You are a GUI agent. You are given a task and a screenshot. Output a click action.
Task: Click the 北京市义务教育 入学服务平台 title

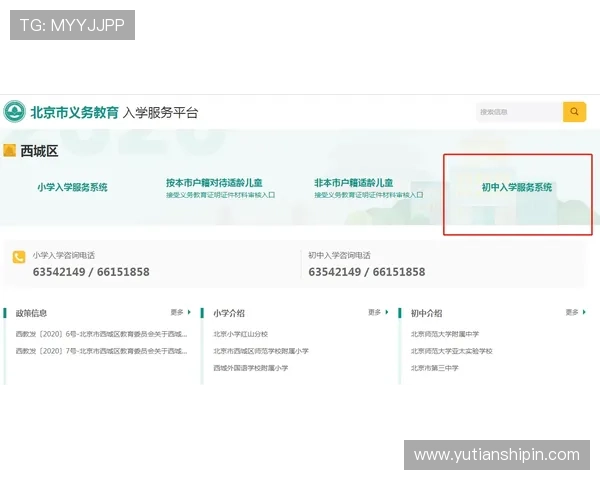pyautogui.click(x=114, y=113)
